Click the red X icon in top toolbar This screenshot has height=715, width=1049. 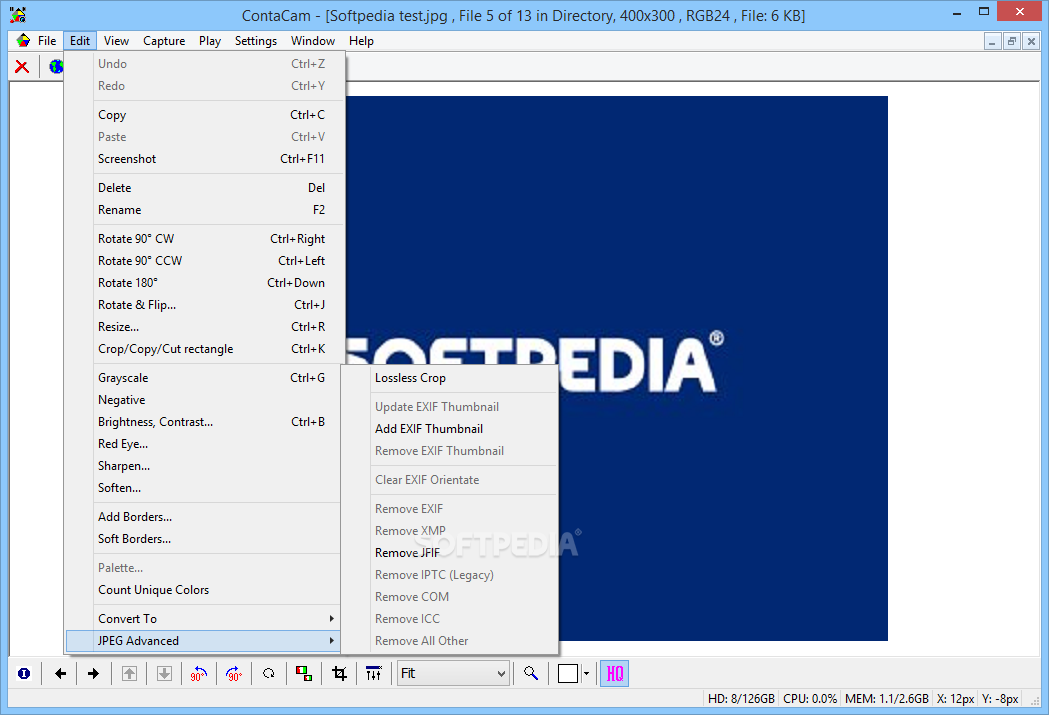click(x=22, y=67)
